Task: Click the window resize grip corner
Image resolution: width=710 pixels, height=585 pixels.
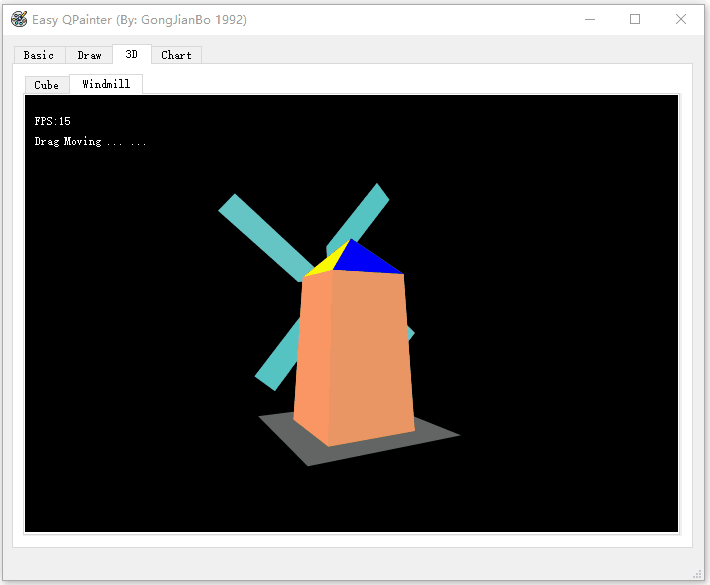Action: tap(697, 574)
